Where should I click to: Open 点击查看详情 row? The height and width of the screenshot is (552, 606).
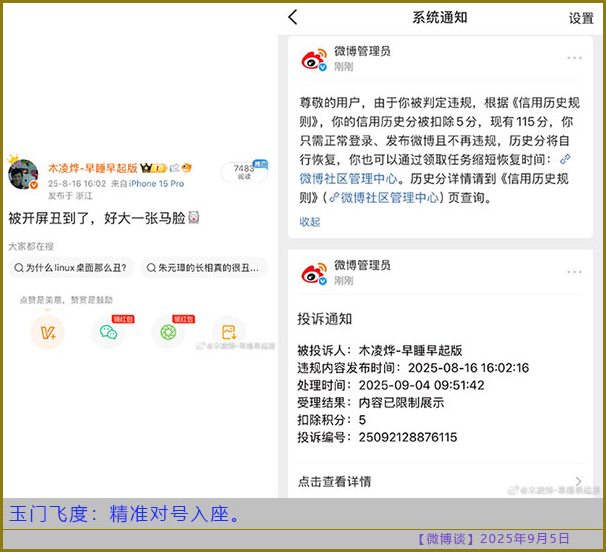click(440, 481)
